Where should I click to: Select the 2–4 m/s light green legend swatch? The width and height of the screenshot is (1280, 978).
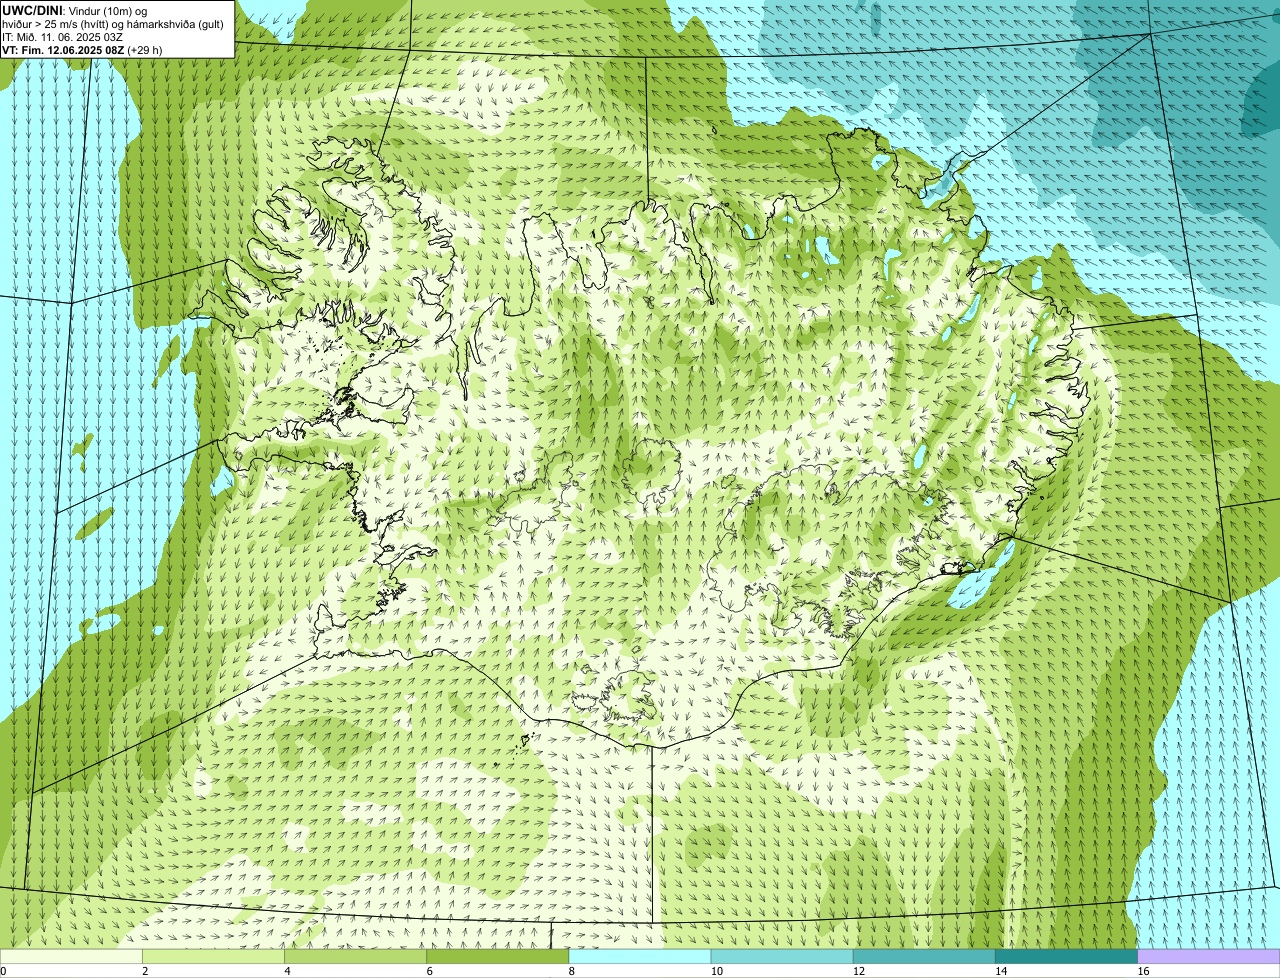pos(213,957)
